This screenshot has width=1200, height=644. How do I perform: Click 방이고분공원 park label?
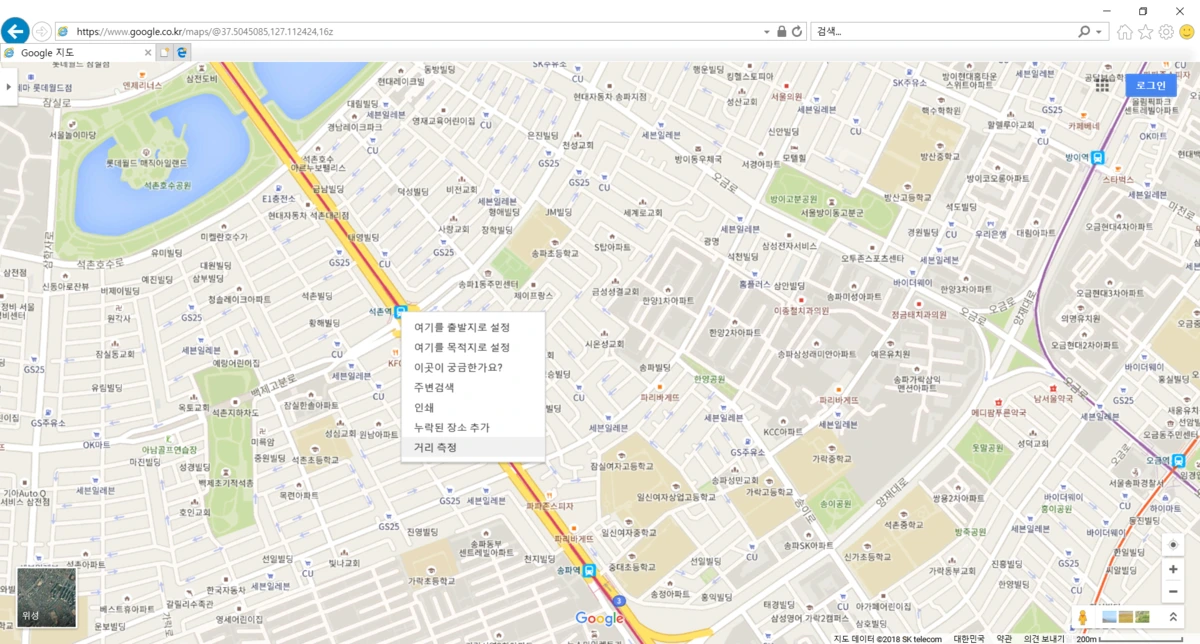coord(794,199)
